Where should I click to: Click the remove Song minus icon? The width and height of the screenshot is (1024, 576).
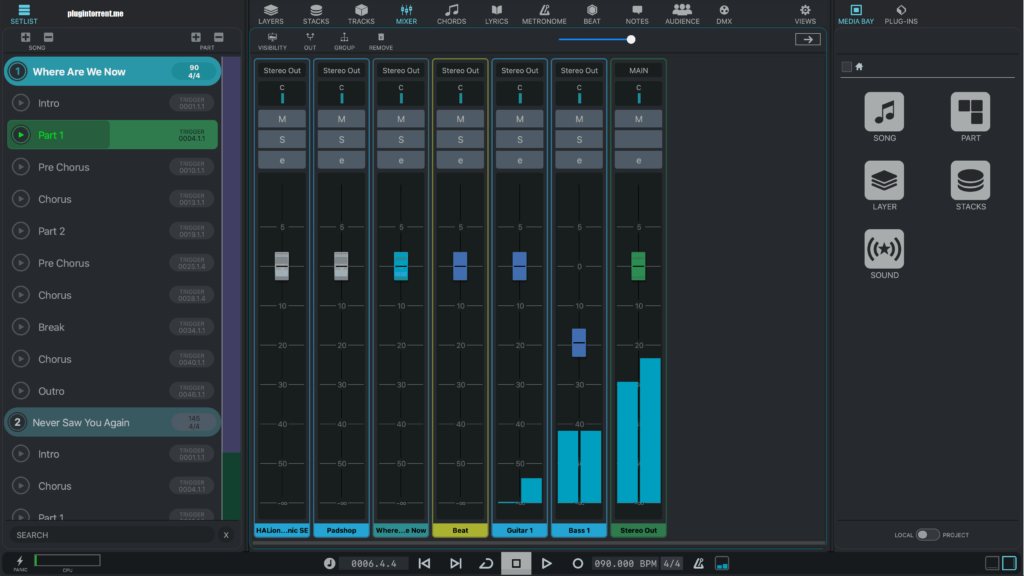pos(48,37)
